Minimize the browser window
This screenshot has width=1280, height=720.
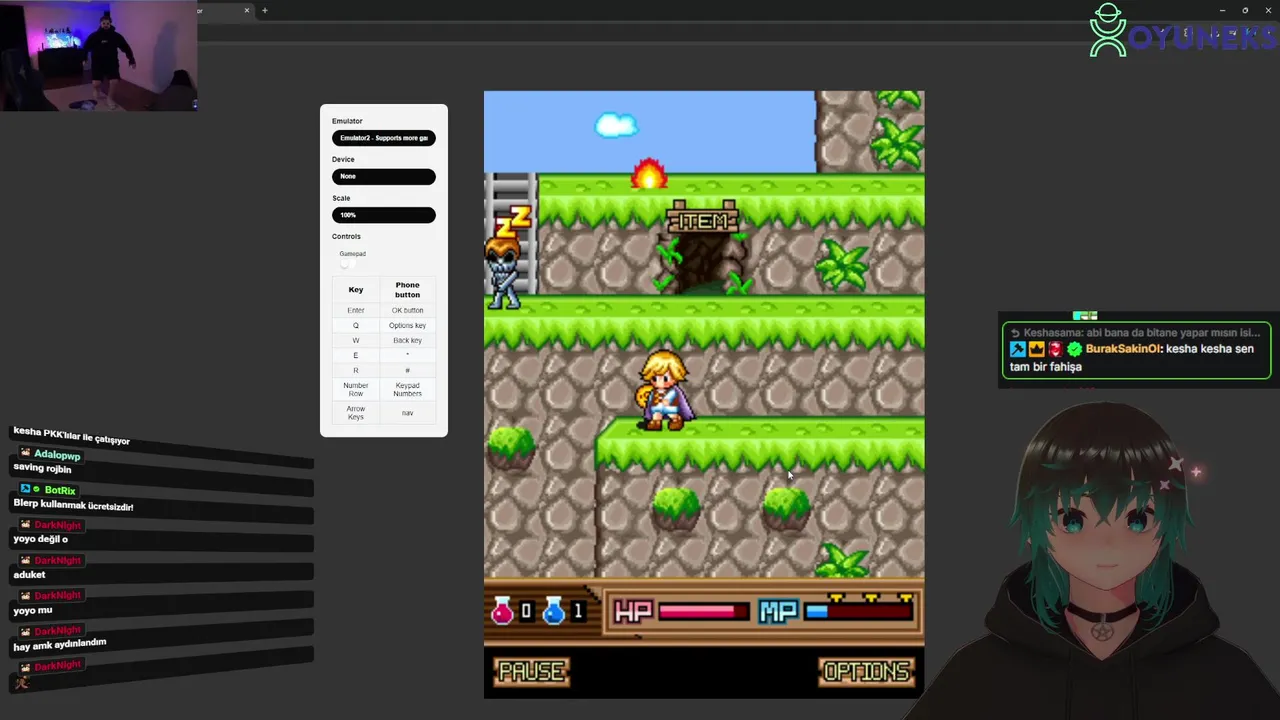click(1222, 10)
